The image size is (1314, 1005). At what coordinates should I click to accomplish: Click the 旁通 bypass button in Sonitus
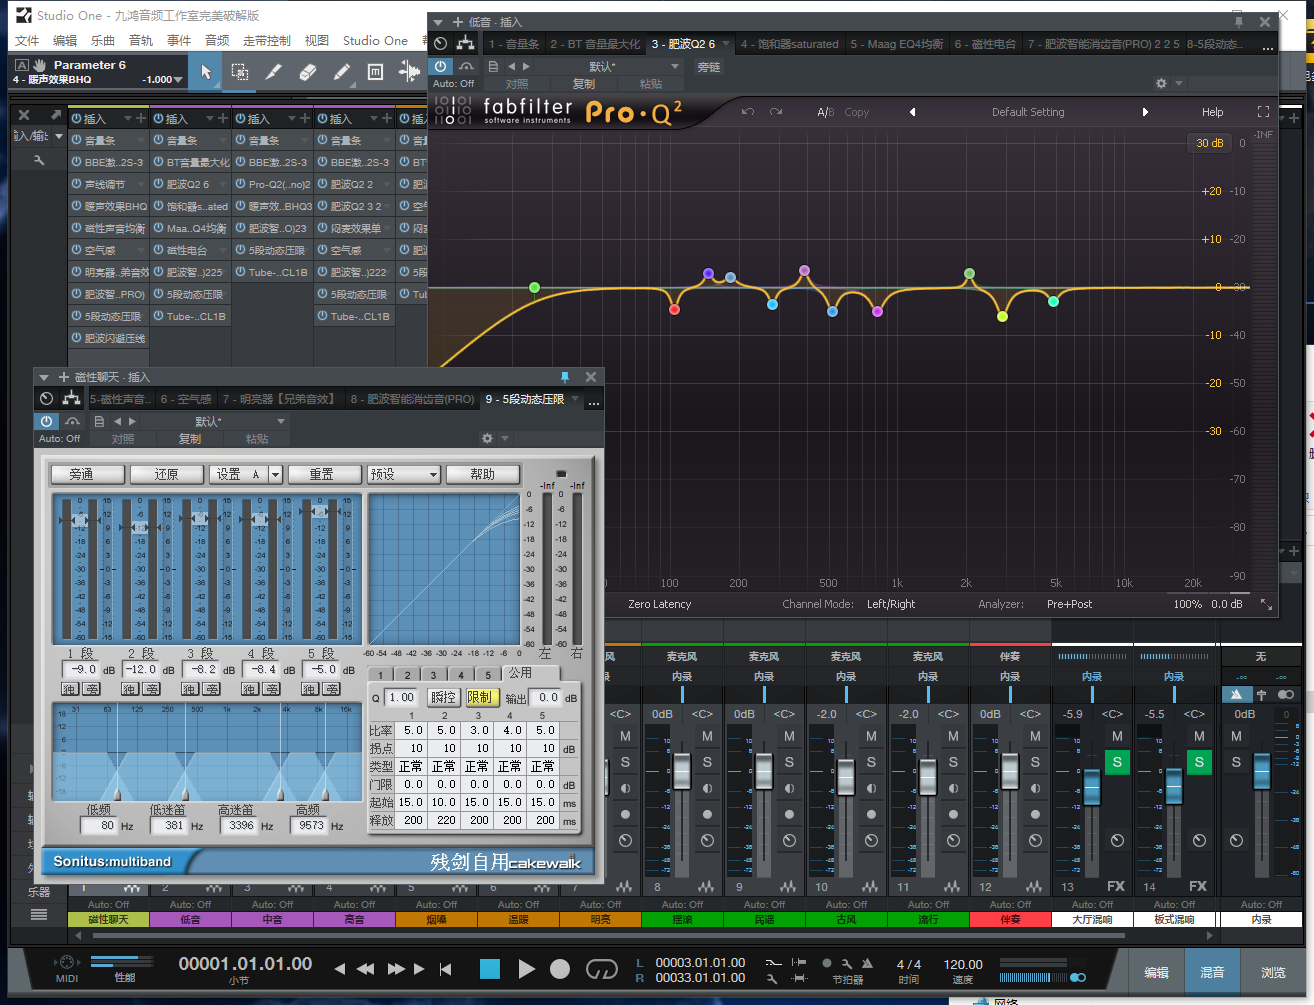click(x=82, y=474)
